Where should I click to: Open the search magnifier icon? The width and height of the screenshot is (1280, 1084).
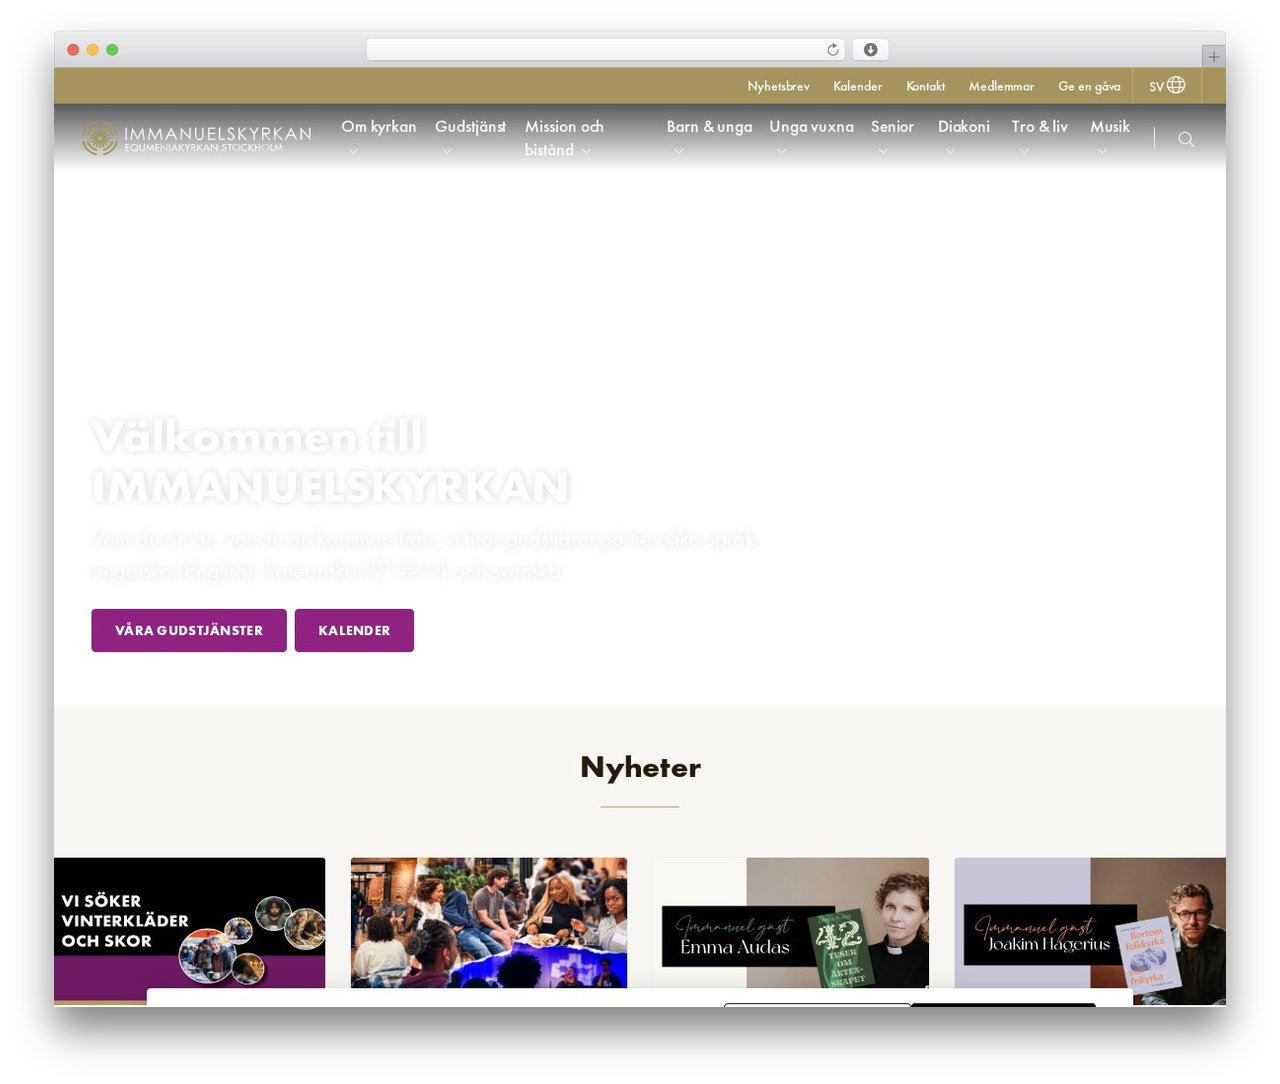1186,139
